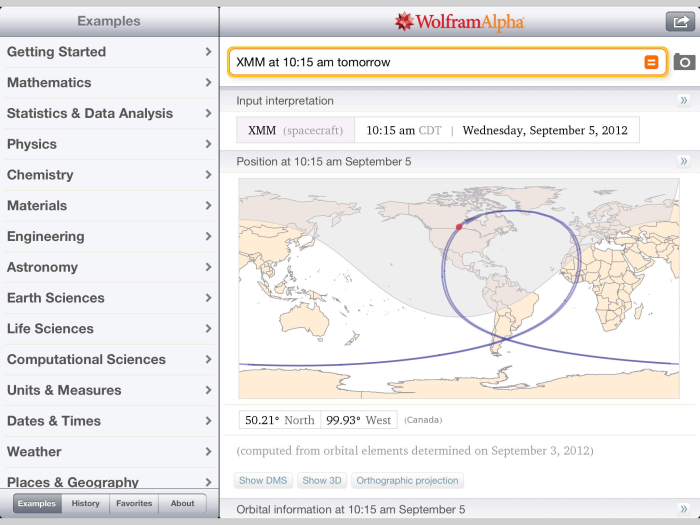Tap the share icon in the header
This screenshot has width=700, height=525.
coord(680,21)
